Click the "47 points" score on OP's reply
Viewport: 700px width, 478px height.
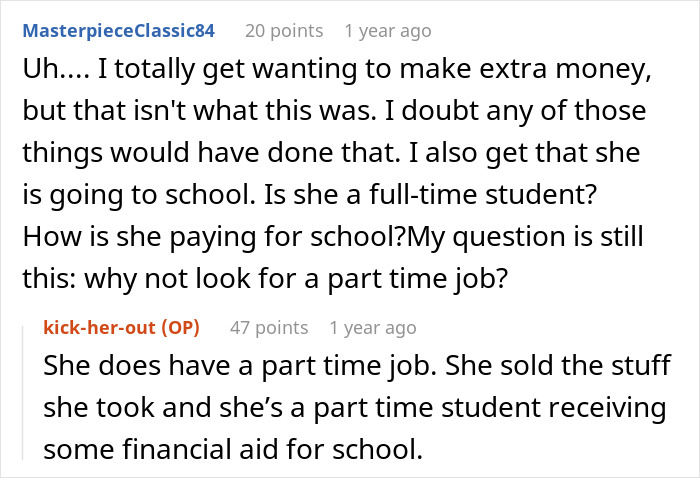tap(267, 327)
